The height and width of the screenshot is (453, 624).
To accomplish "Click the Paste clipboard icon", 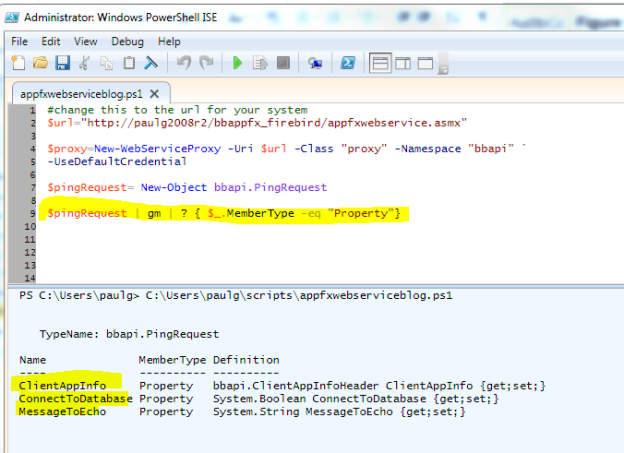I will click(129, 63).
